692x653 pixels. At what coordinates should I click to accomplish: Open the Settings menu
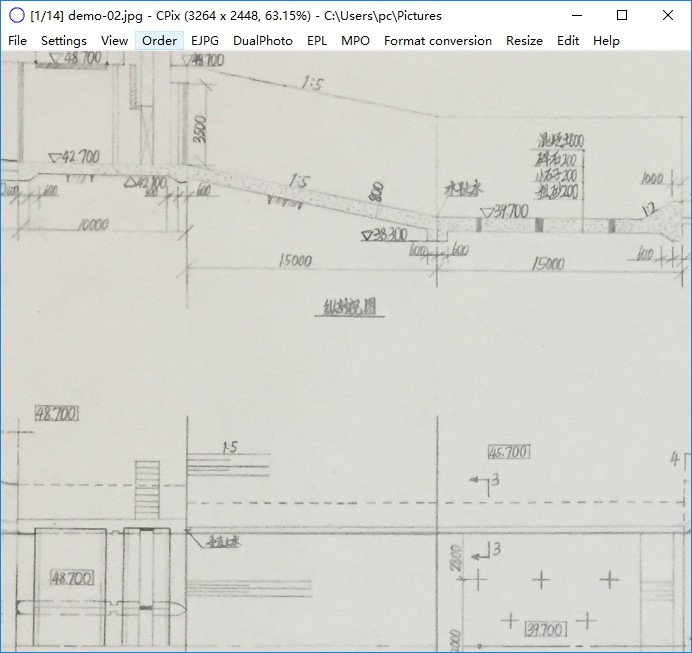point(64,41)
